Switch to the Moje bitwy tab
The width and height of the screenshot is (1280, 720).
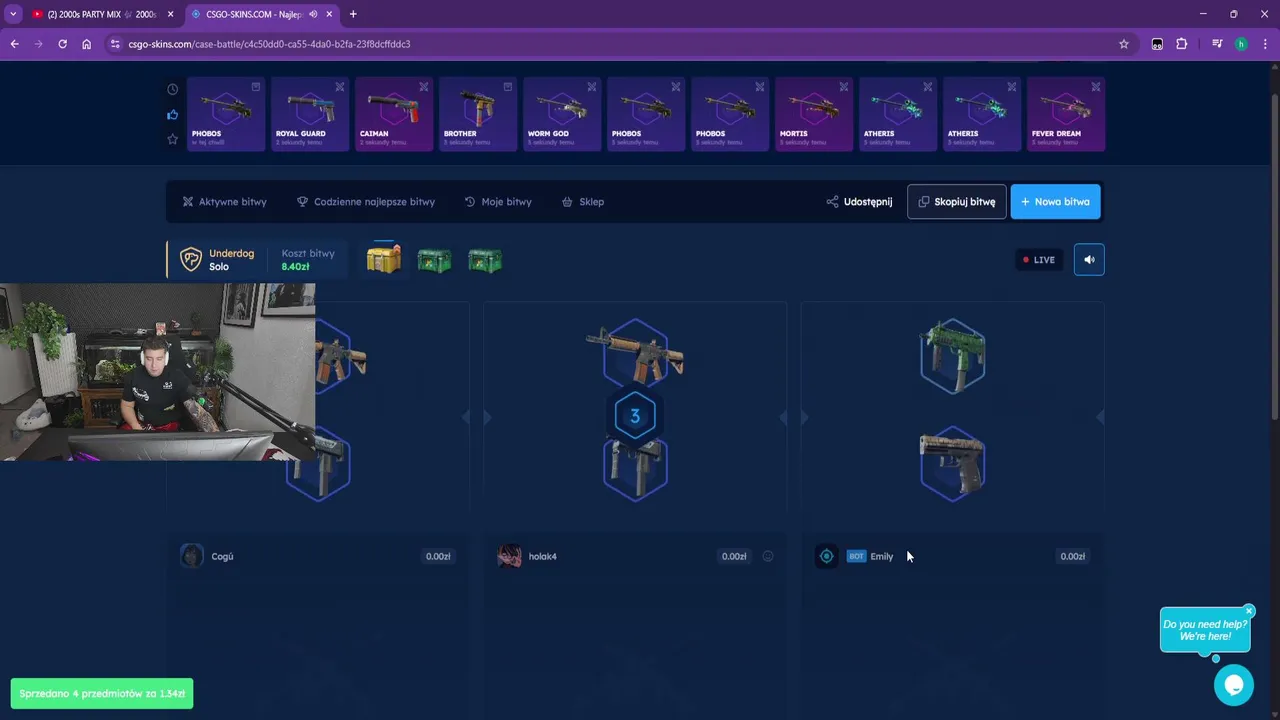(x=498, y=202)
